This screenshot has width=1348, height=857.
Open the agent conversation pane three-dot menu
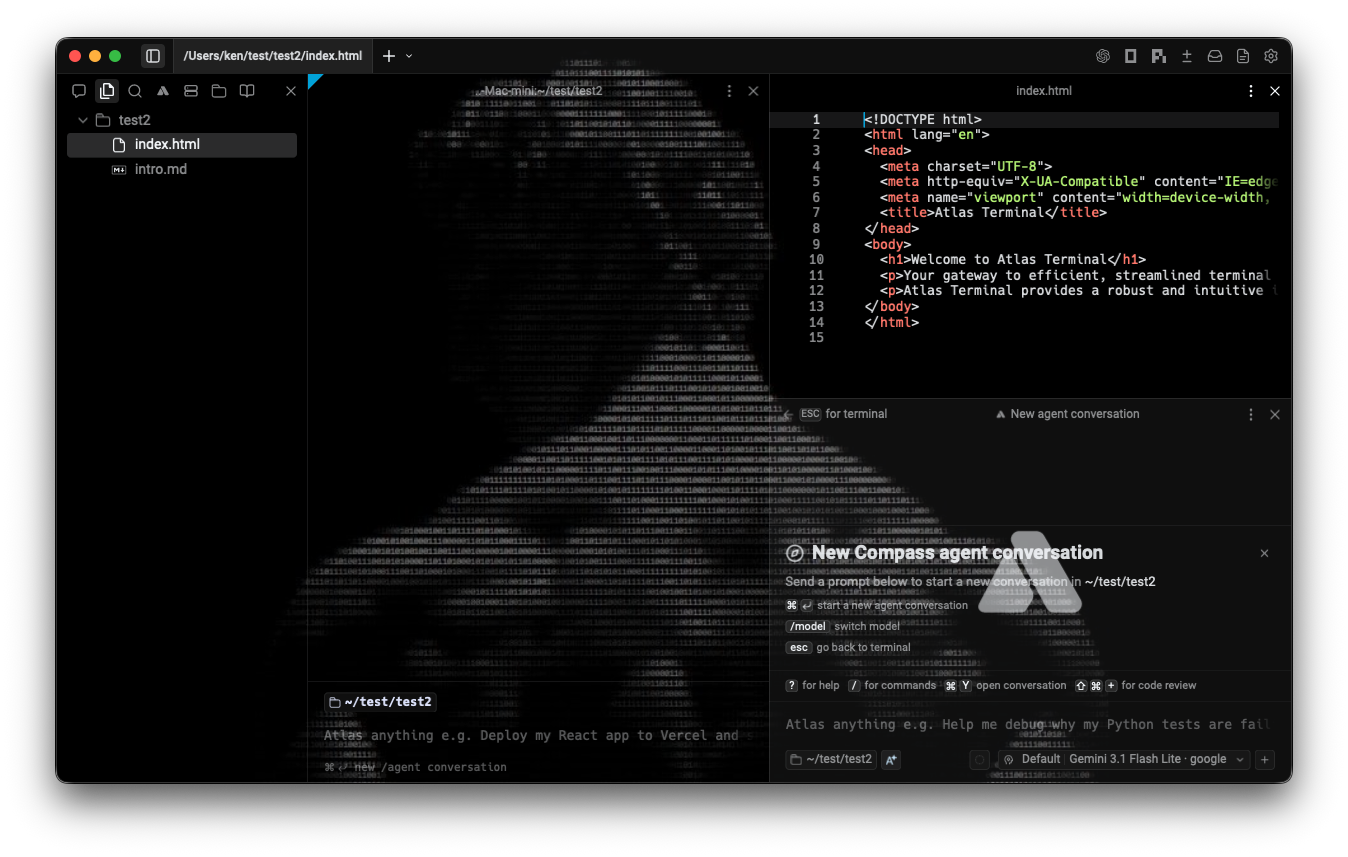tap(1251, 414)
